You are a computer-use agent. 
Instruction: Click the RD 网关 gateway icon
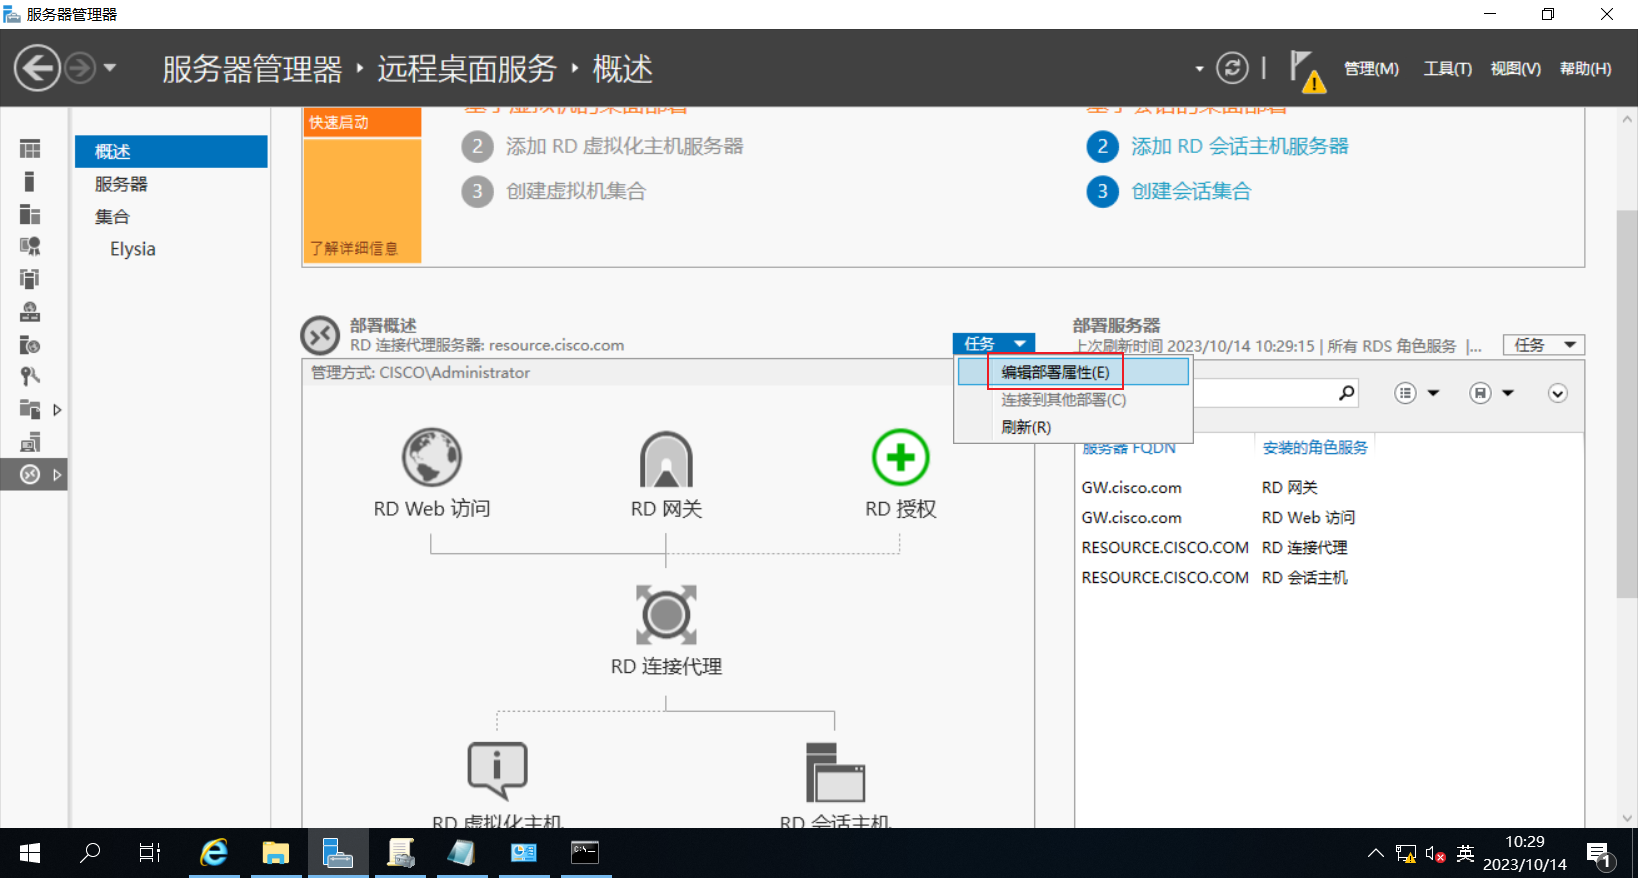pyautogui.click(x=666, y=459)
